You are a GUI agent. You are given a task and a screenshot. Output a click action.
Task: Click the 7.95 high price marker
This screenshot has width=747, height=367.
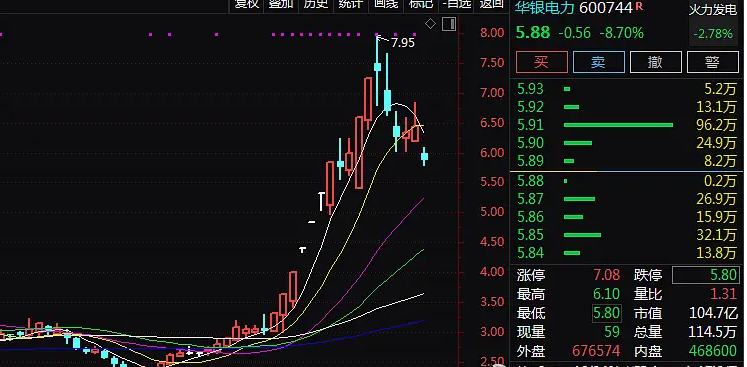pyautogui.click(x=403, y=43)
